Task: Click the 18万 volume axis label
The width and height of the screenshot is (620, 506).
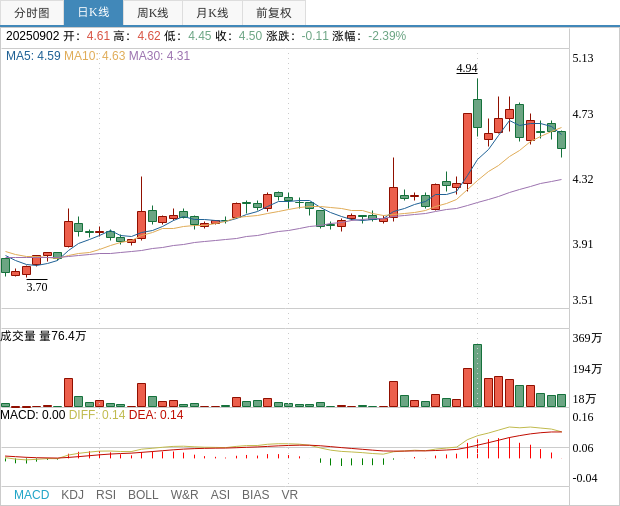Action: (x=584, y=399)
